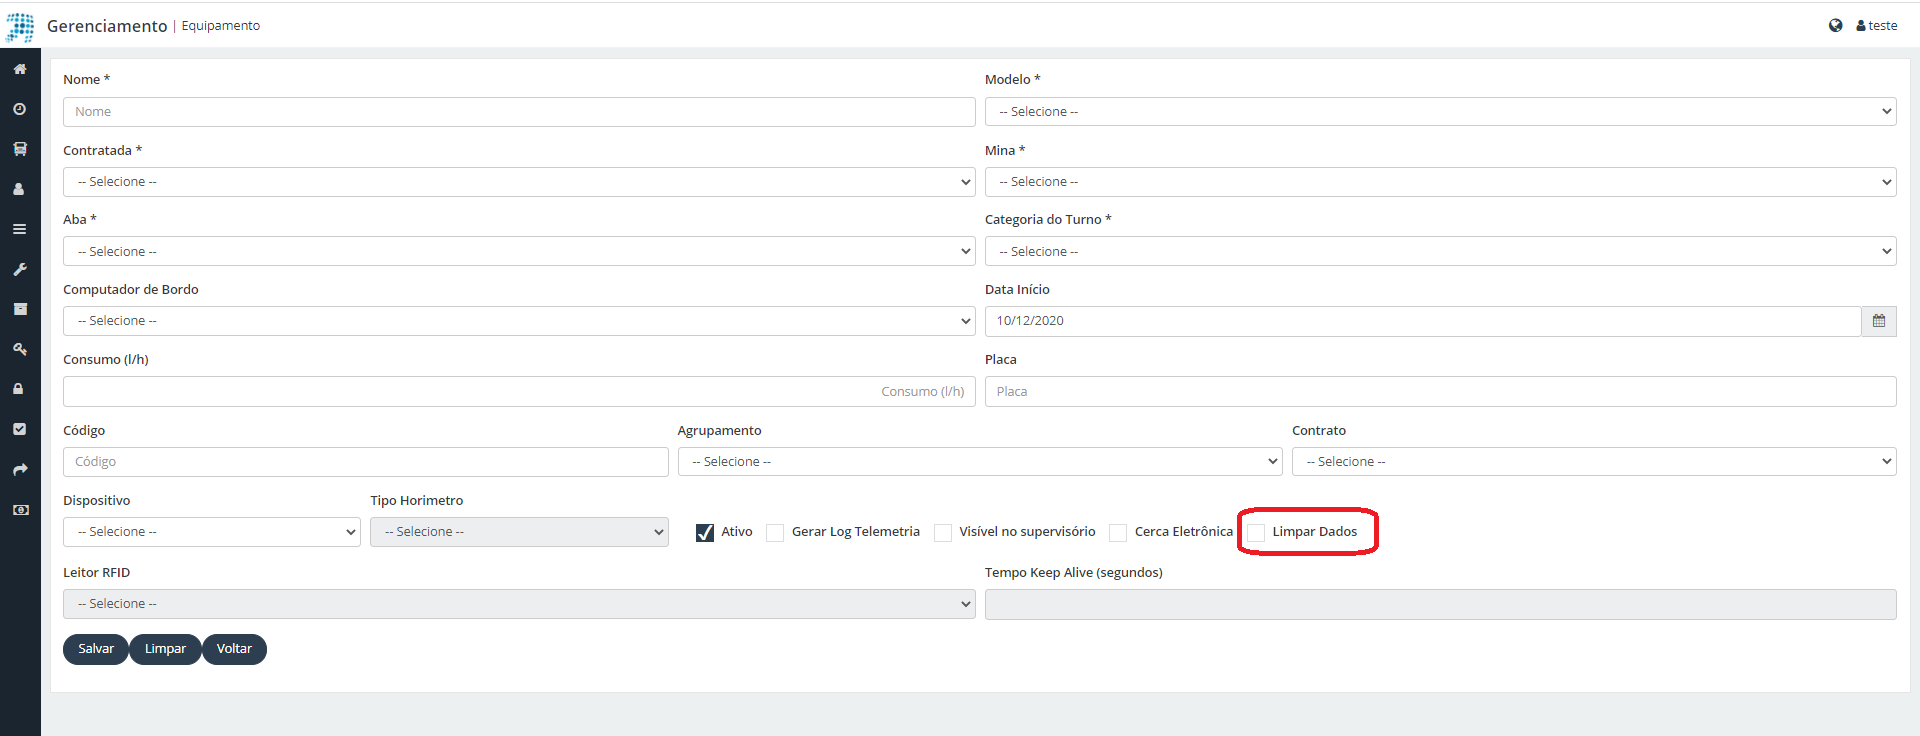The height and width of the screenshot is (736, 1920).
Task: Open the archive box icon in sidebar
Action: (19, 309)
